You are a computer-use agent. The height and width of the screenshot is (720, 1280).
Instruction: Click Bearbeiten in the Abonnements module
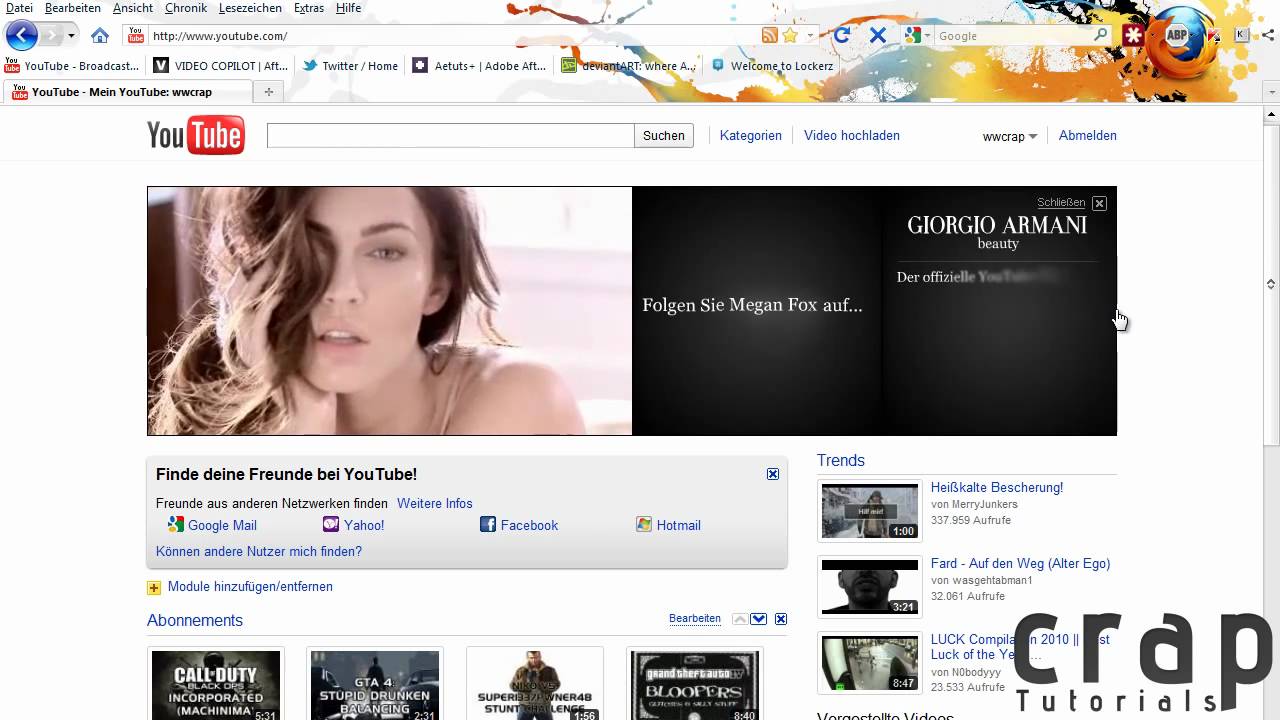coord(695,619)
